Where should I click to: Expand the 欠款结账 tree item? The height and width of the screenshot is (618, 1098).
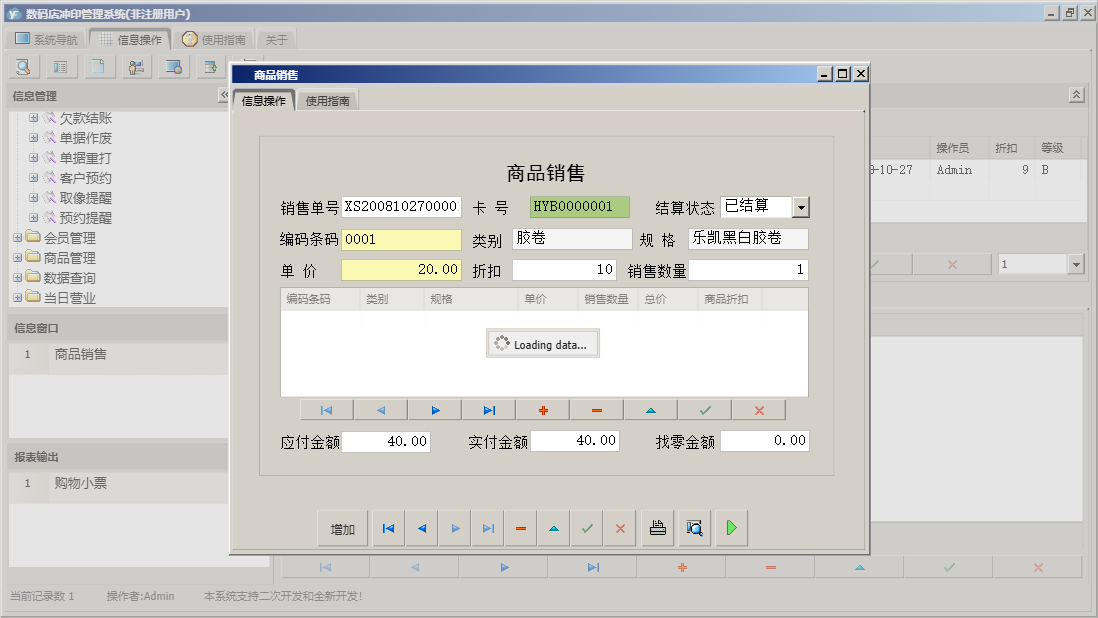[x=33, y=118]
